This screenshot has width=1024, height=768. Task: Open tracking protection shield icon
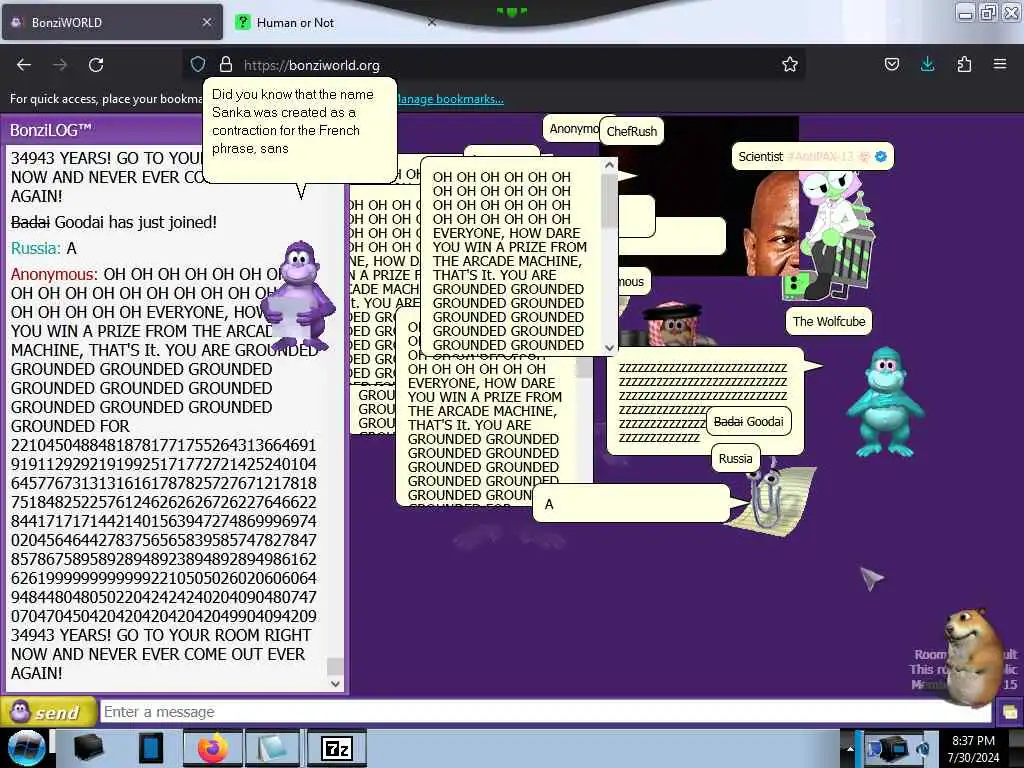click(x=198, y=64)
